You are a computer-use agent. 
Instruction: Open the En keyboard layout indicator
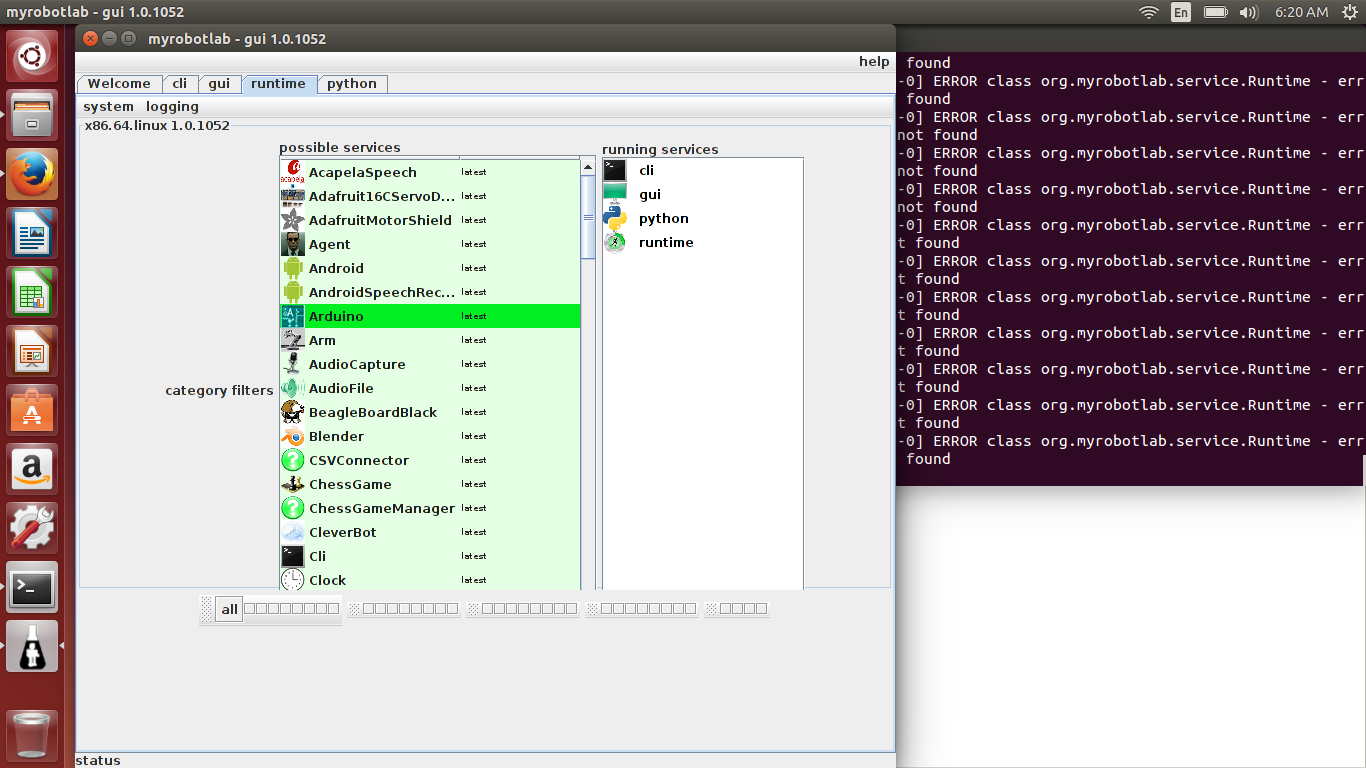[x=1181, y=12]
